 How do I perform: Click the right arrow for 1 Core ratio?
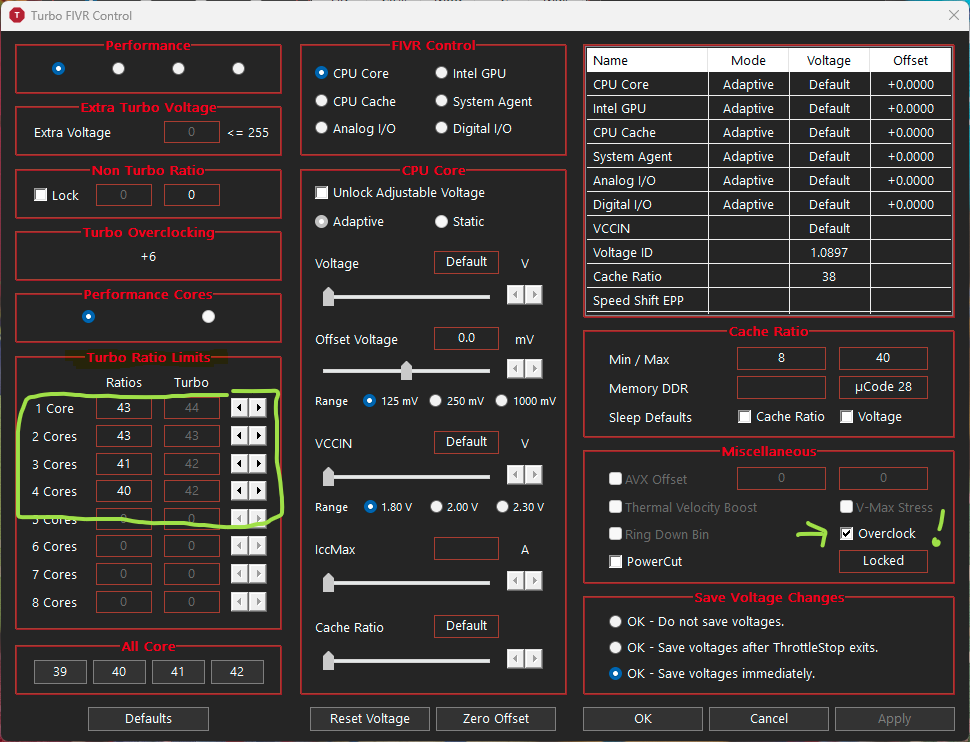[258, 408]
